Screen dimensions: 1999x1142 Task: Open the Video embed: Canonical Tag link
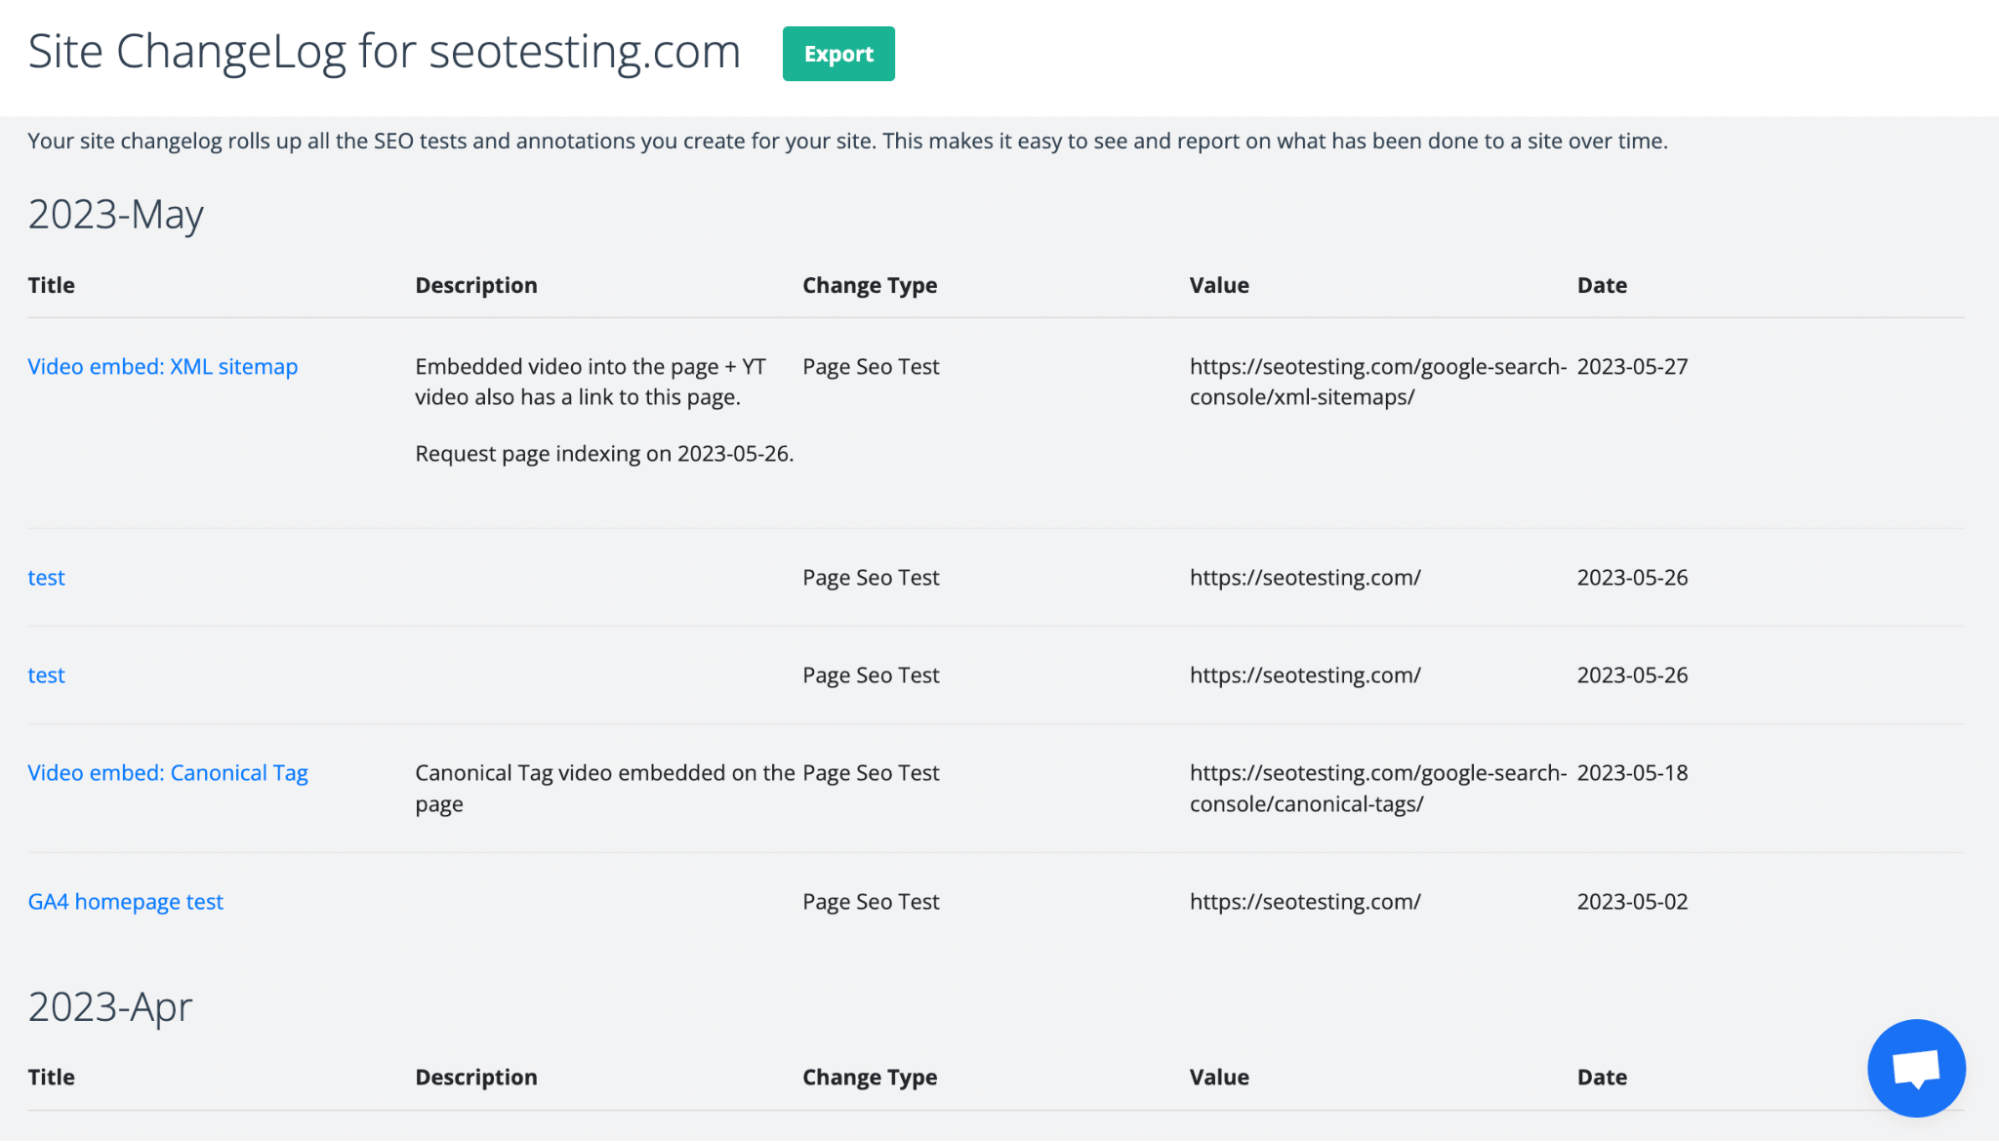pos(167,771)
